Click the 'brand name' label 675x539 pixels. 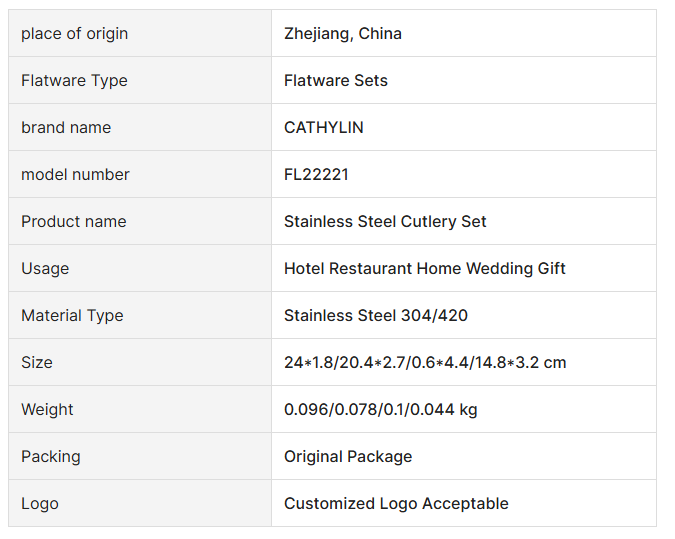[x=66, y=128]
